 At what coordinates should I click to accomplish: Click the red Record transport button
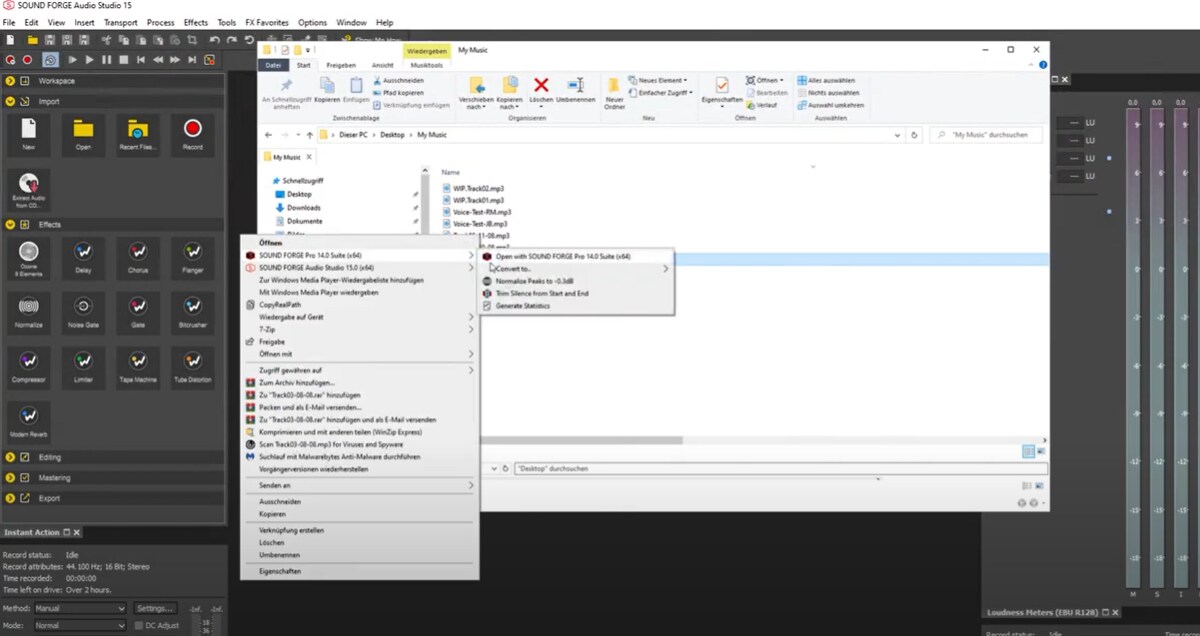(x=27, y=60)
